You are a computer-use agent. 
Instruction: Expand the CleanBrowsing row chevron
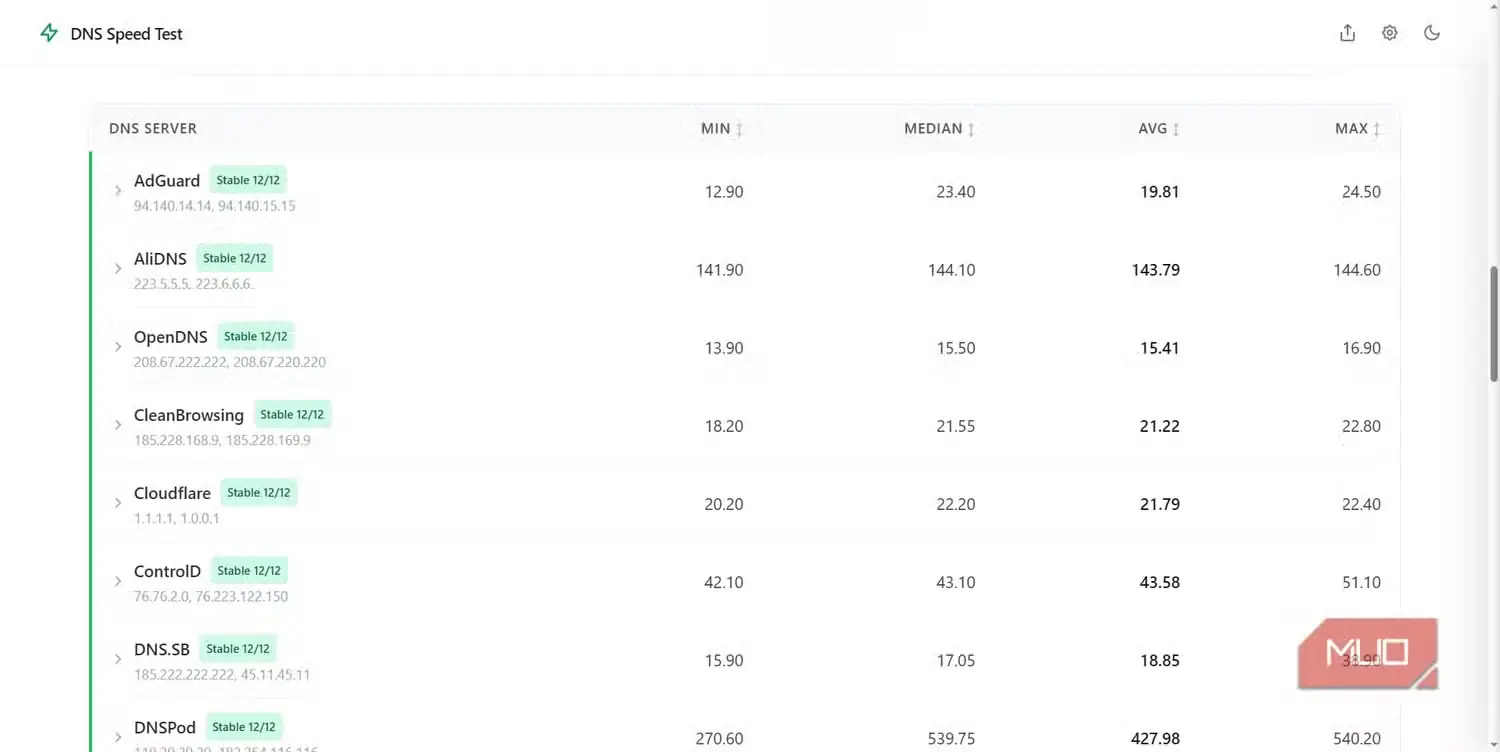[x=118, y=424]
